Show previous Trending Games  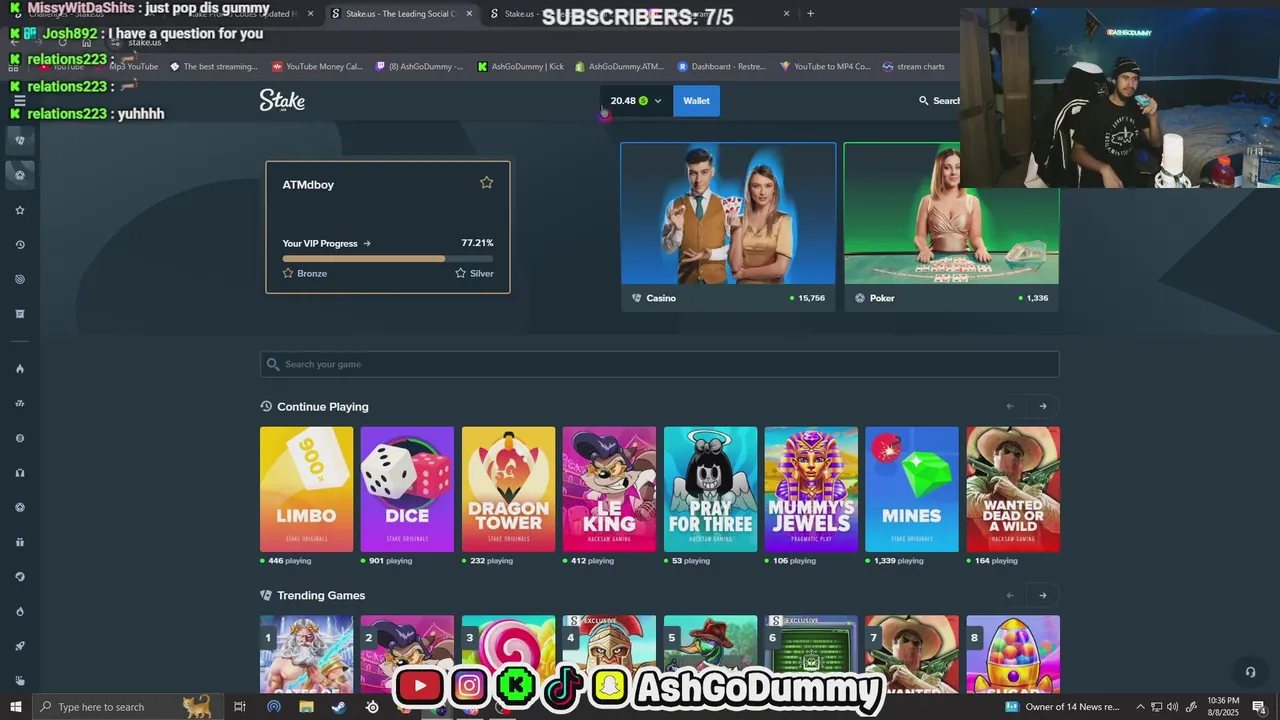pyautogui.click(x=1010, y=595)
